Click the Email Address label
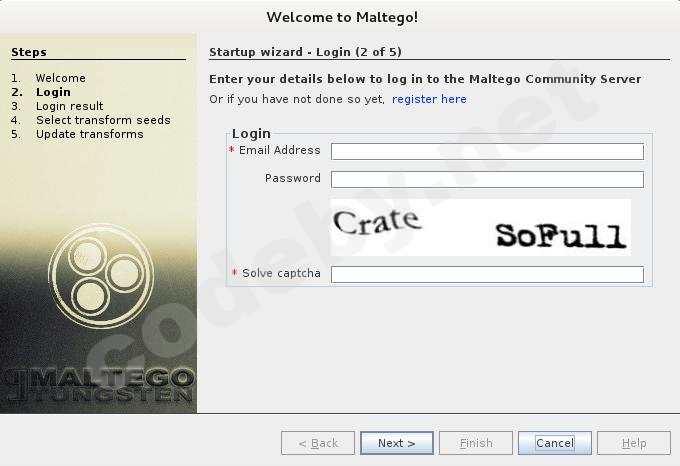Image resolution: width=680 pixels, height=466 pixels. (279, 150)
